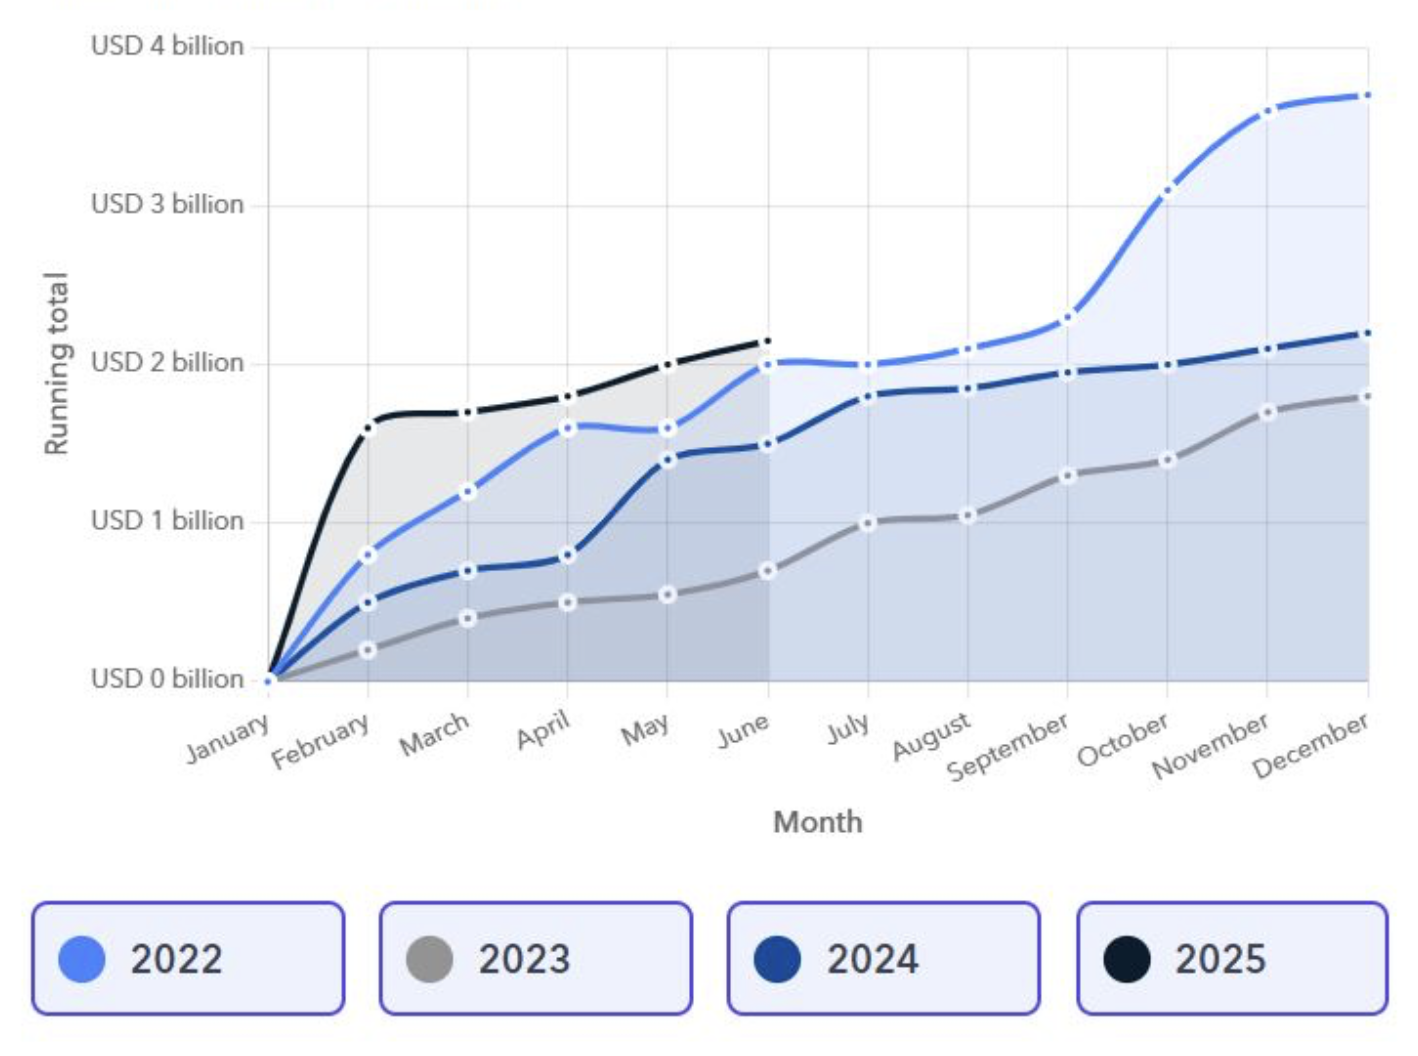The width and height of the screenshot is (1418, 1056).
Task: Select the 2022 data point at September
Action: tap(1067, 318)
